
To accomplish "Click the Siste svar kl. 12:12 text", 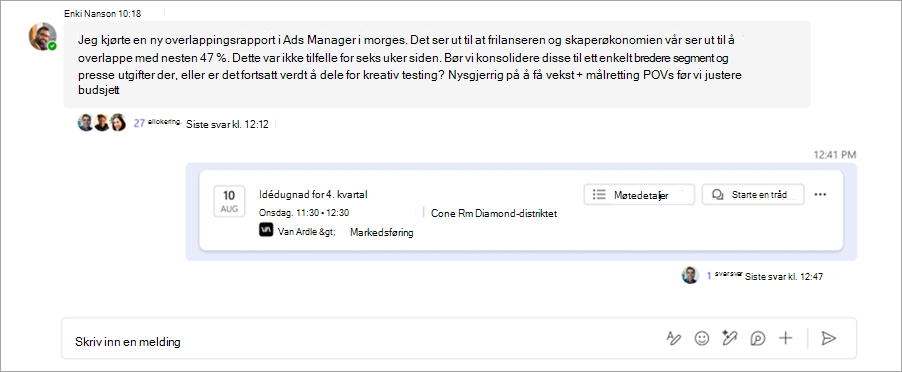I will [x=227, y=124].
